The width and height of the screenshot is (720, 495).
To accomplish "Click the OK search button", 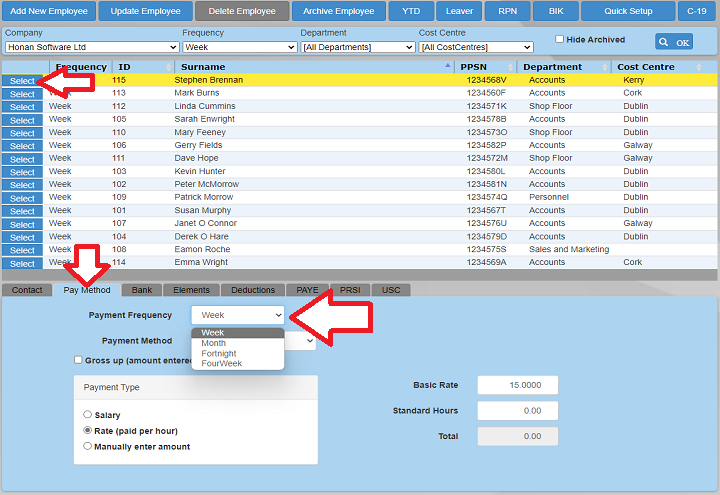I will pyautogui.click(x=674, y=42).
